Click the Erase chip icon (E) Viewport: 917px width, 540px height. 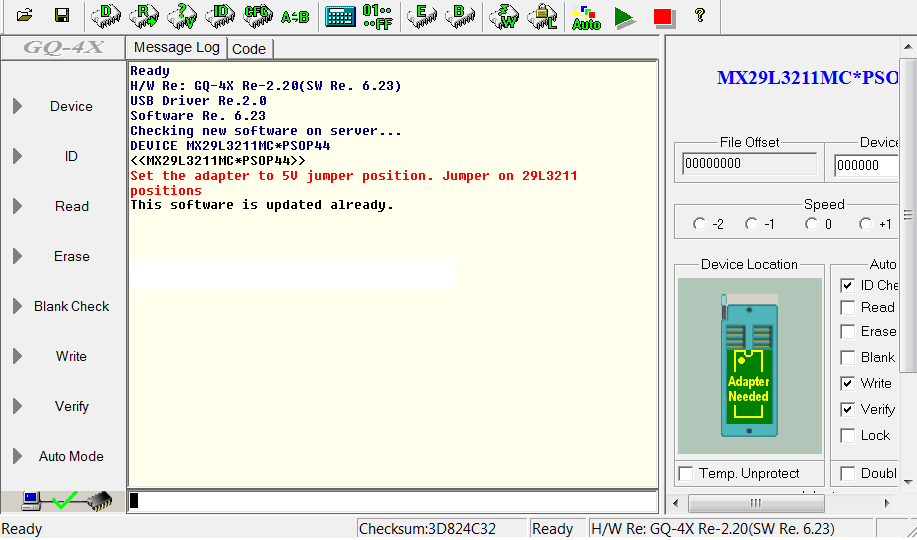point(422,16)
